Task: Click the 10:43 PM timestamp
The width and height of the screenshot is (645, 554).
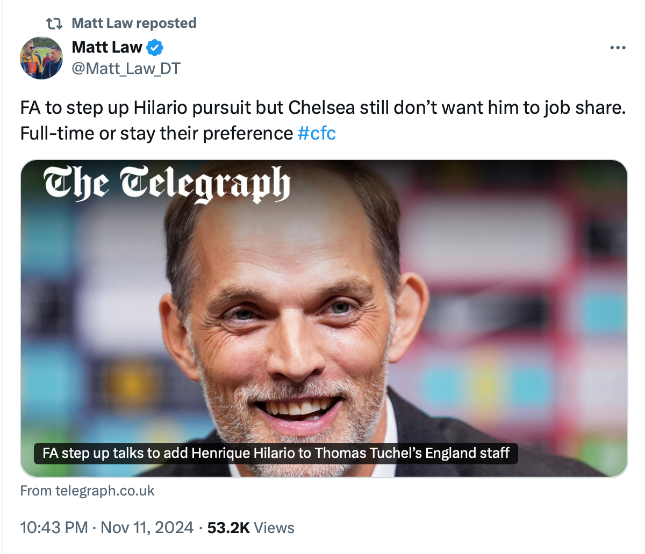Action: tap(55, 527)
